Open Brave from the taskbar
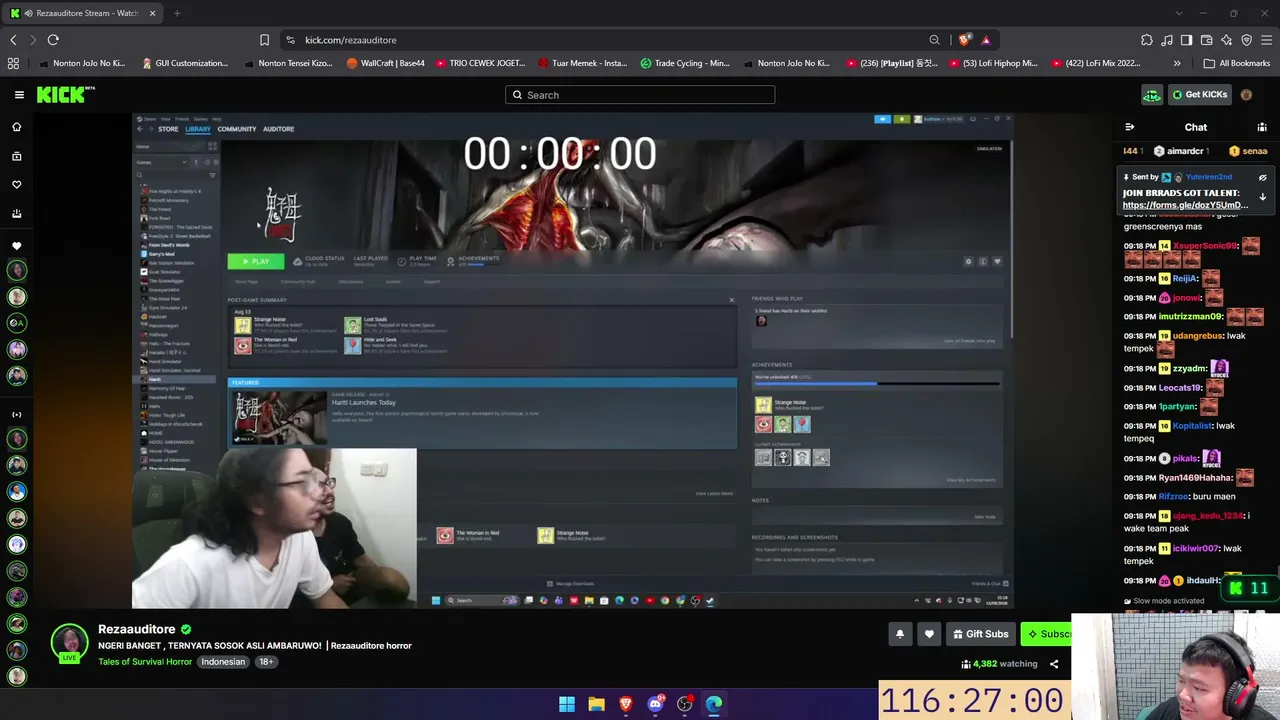Viewport: 1280px width, 720px height. tap(626, 704)
